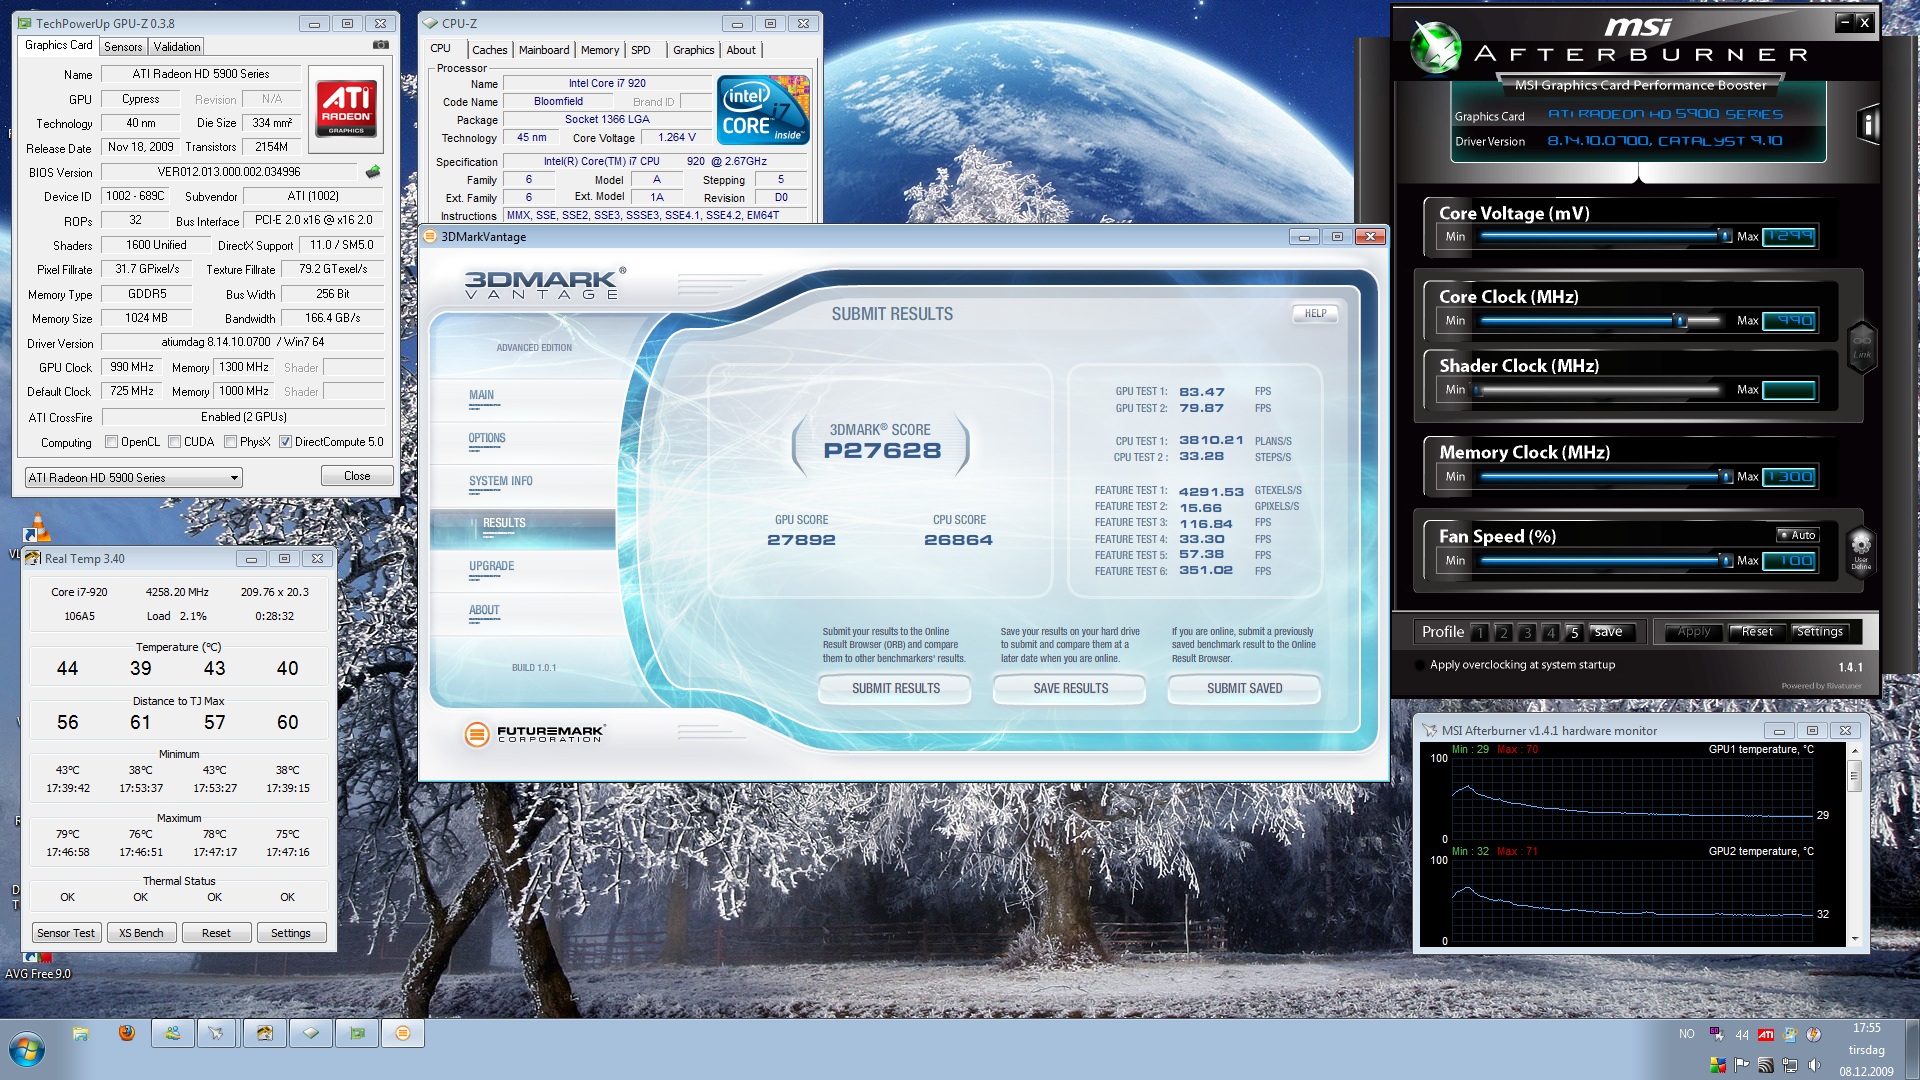Image resolution: width=1920 pixels, height=1080 pixels.
Task: Select Afterburner profile slot 3
Action: (1527, 632)
